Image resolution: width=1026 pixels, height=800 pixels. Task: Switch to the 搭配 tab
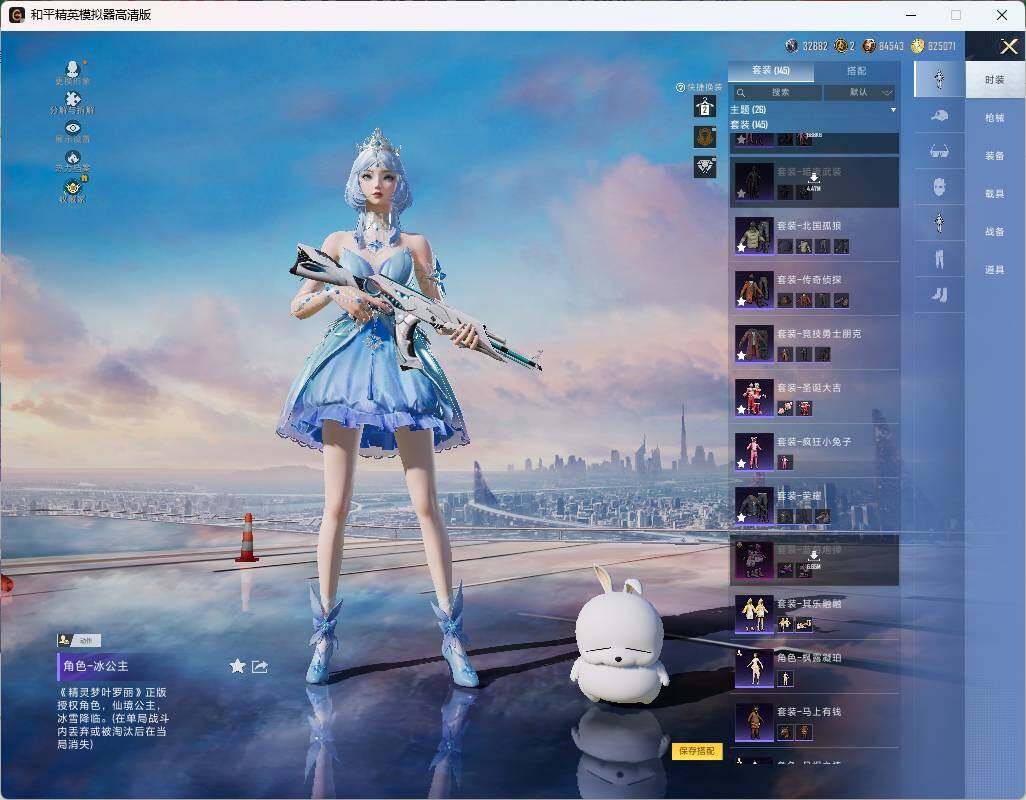pos(857,70)
